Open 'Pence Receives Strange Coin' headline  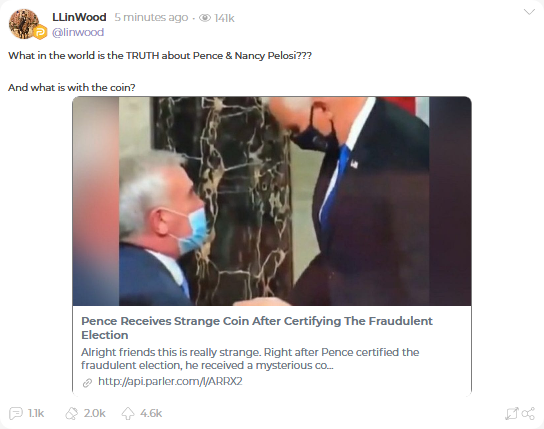point(257,328)
